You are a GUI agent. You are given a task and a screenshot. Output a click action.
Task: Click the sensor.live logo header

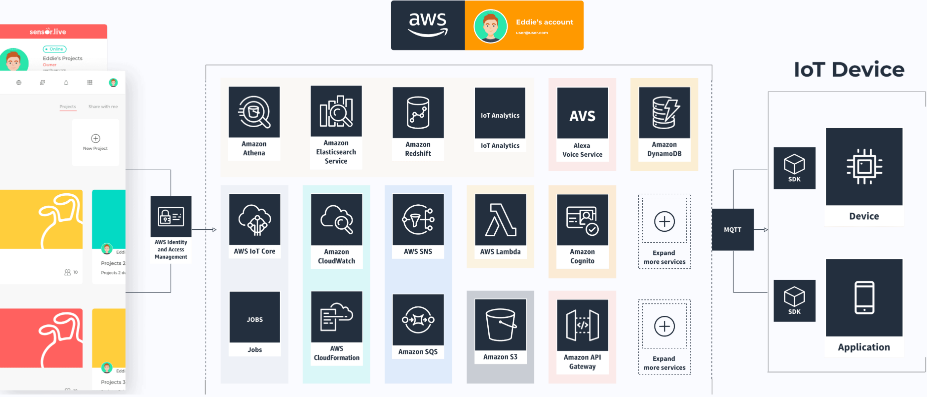[x=47, y=31]
